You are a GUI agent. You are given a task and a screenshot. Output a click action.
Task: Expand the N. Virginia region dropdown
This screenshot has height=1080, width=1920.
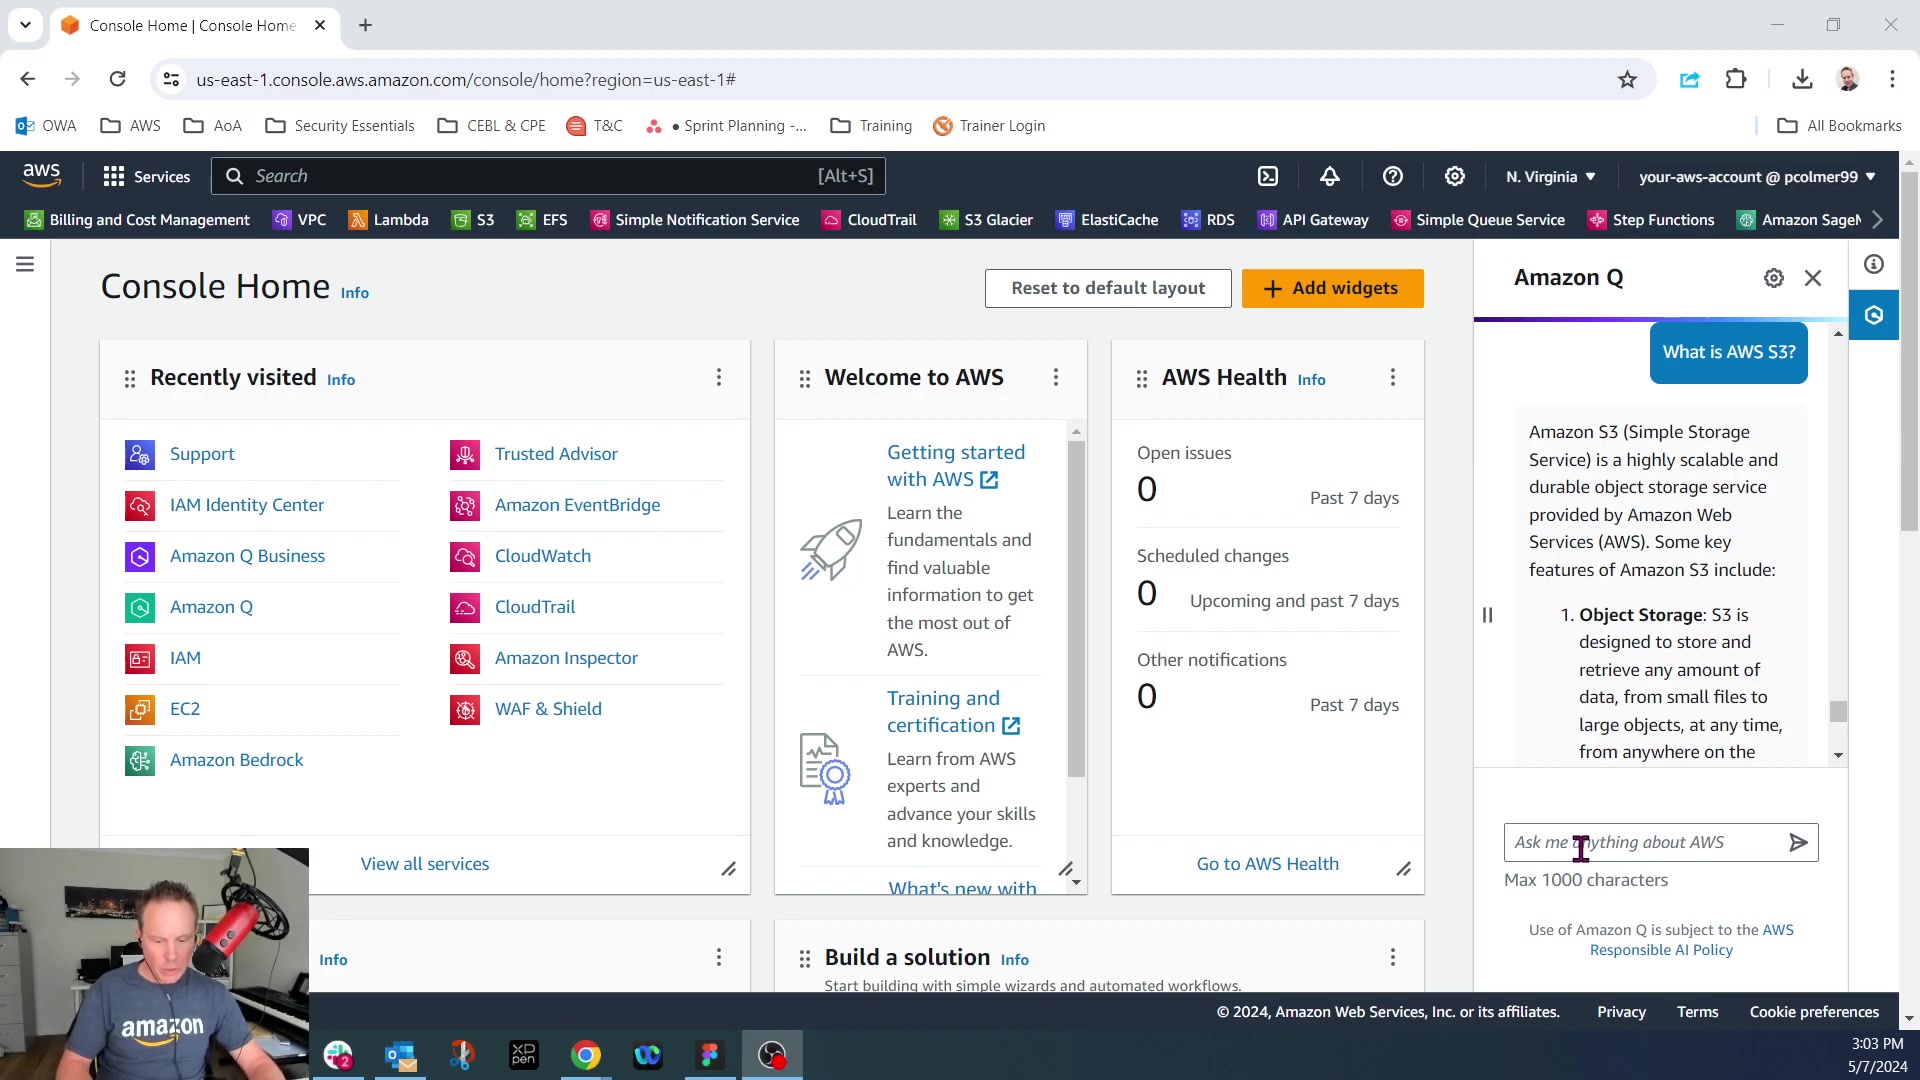tap(1551, 177)
